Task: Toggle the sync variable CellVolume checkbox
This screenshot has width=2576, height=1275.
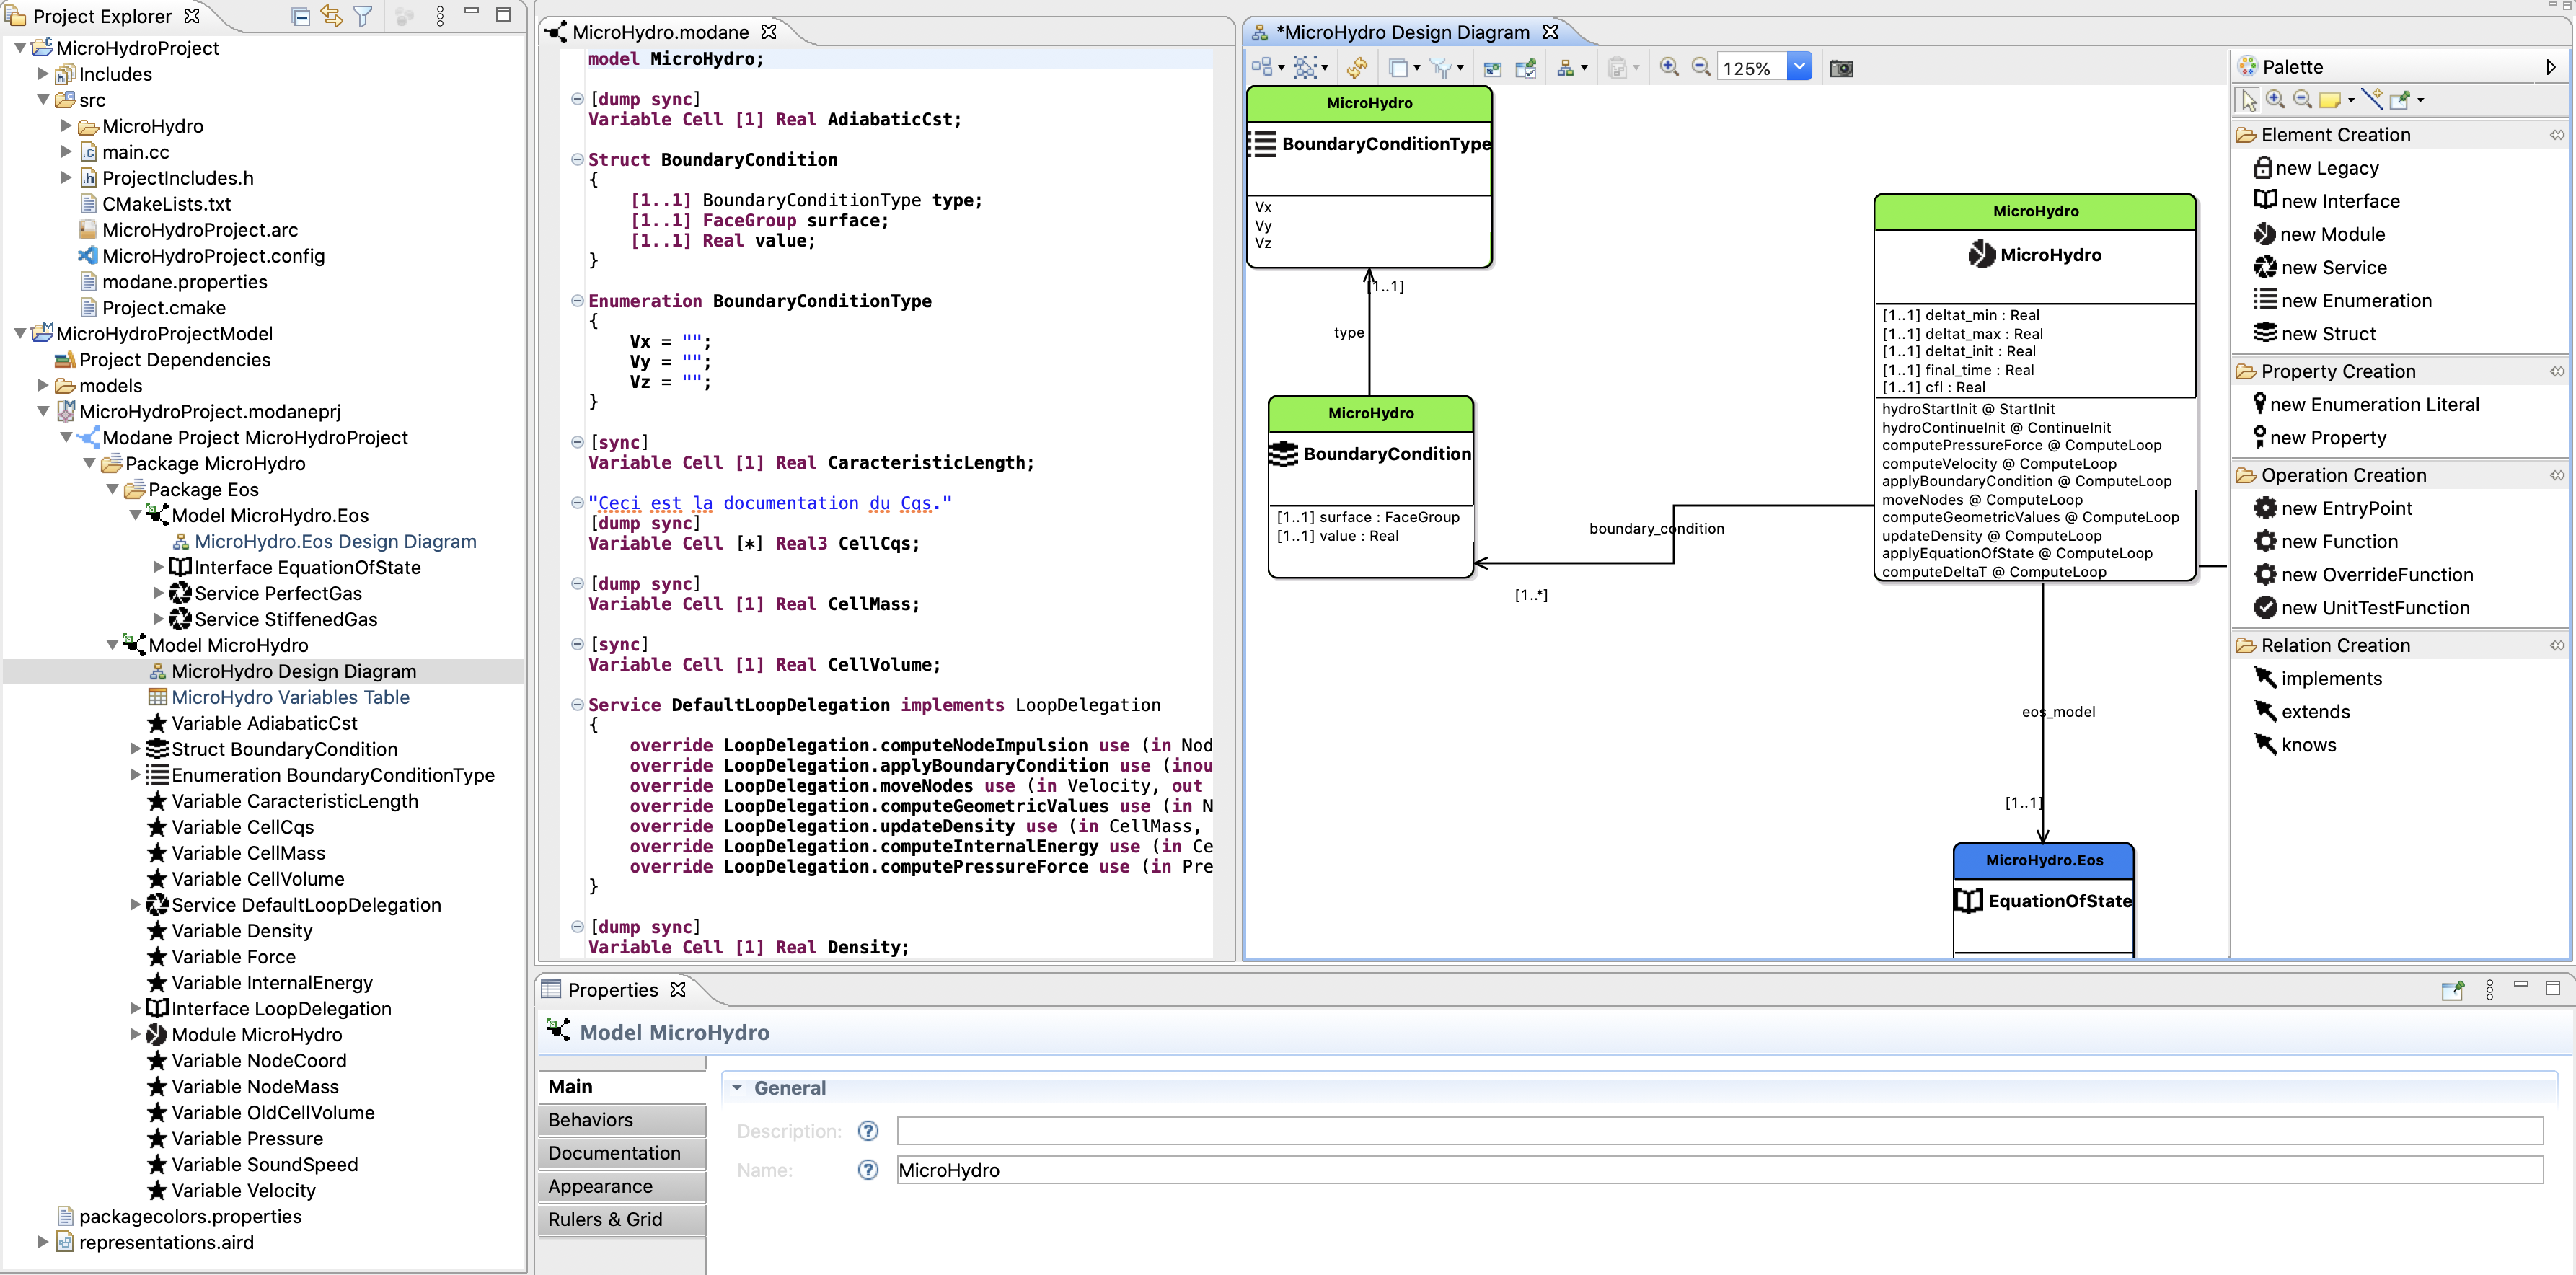Action: (575, 644)
